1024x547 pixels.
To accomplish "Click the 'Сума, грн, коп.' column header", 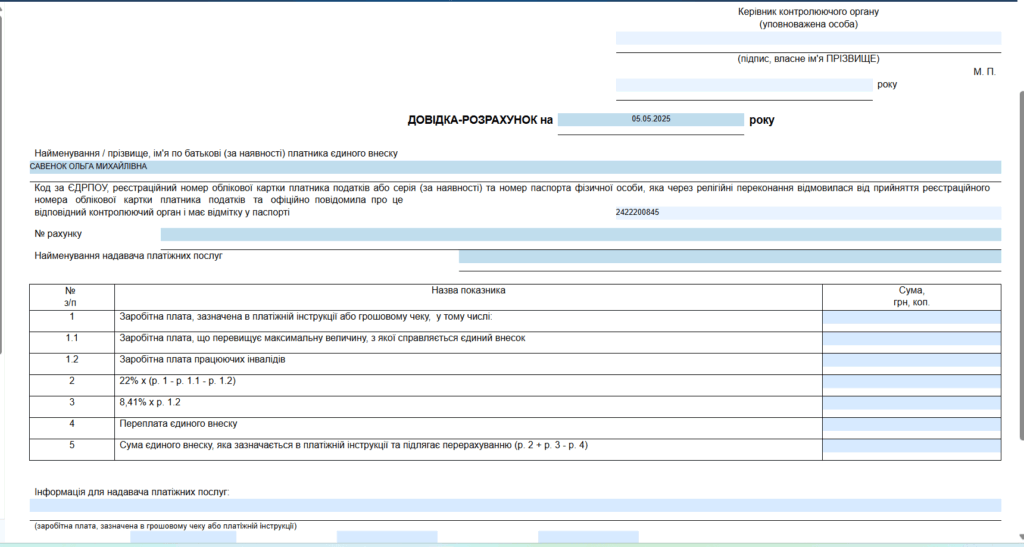I will [912, 296].
